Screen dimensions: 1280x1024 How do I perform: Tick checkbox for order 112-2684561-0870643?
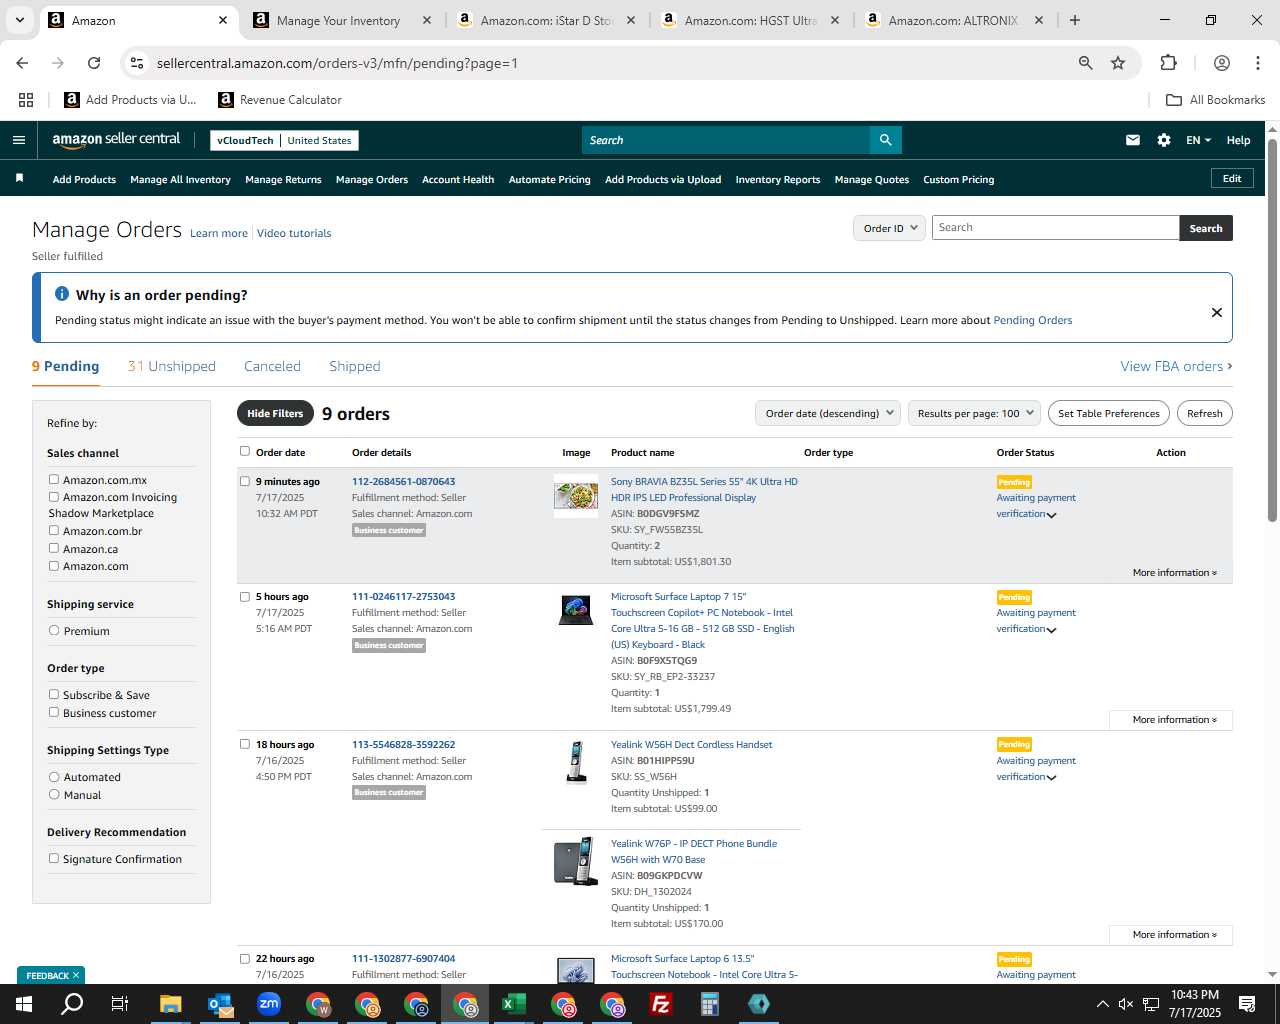245,481
